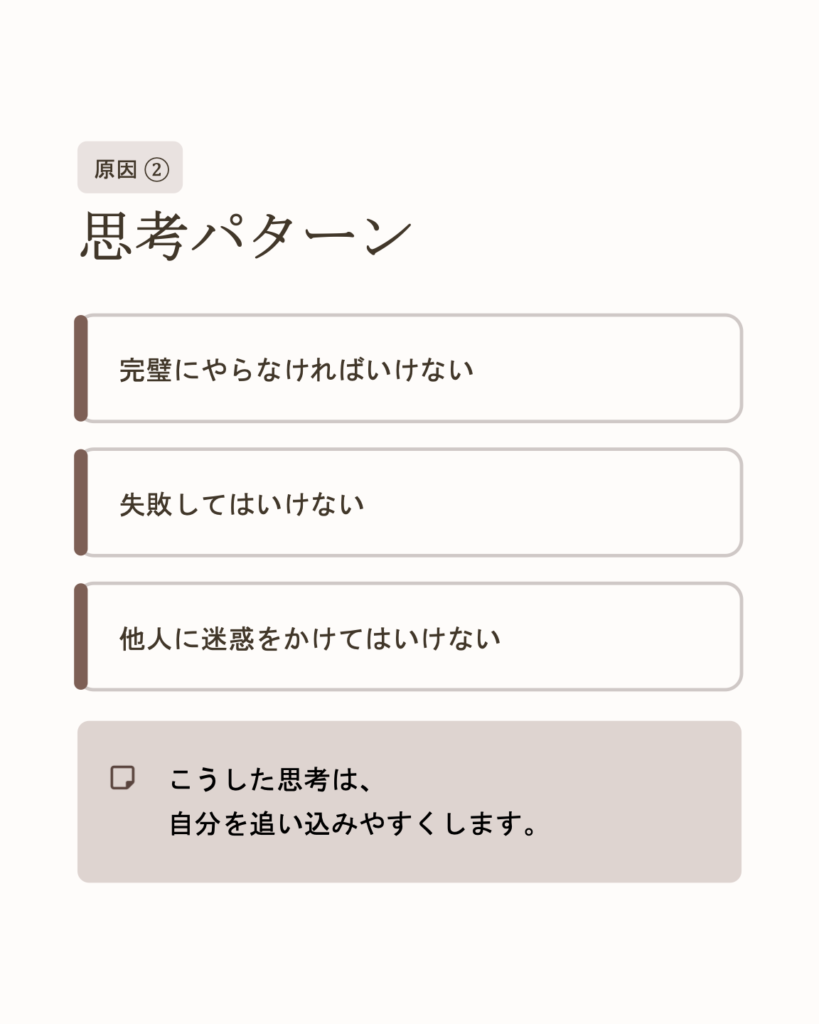Image resolution: width=819 pixels, height=1024 pixels.
Task: Click the word 完璧 in the first card
Action: coord(145,370)
